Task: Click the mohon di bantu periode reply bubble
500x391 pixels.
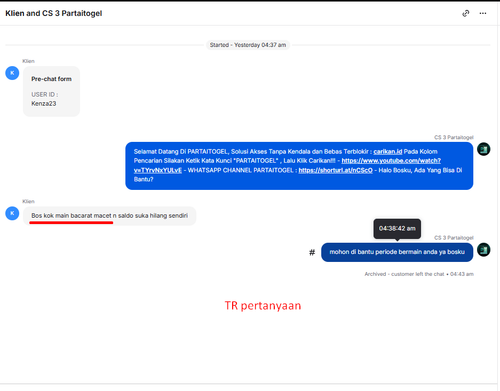Action: pos(397,252)
